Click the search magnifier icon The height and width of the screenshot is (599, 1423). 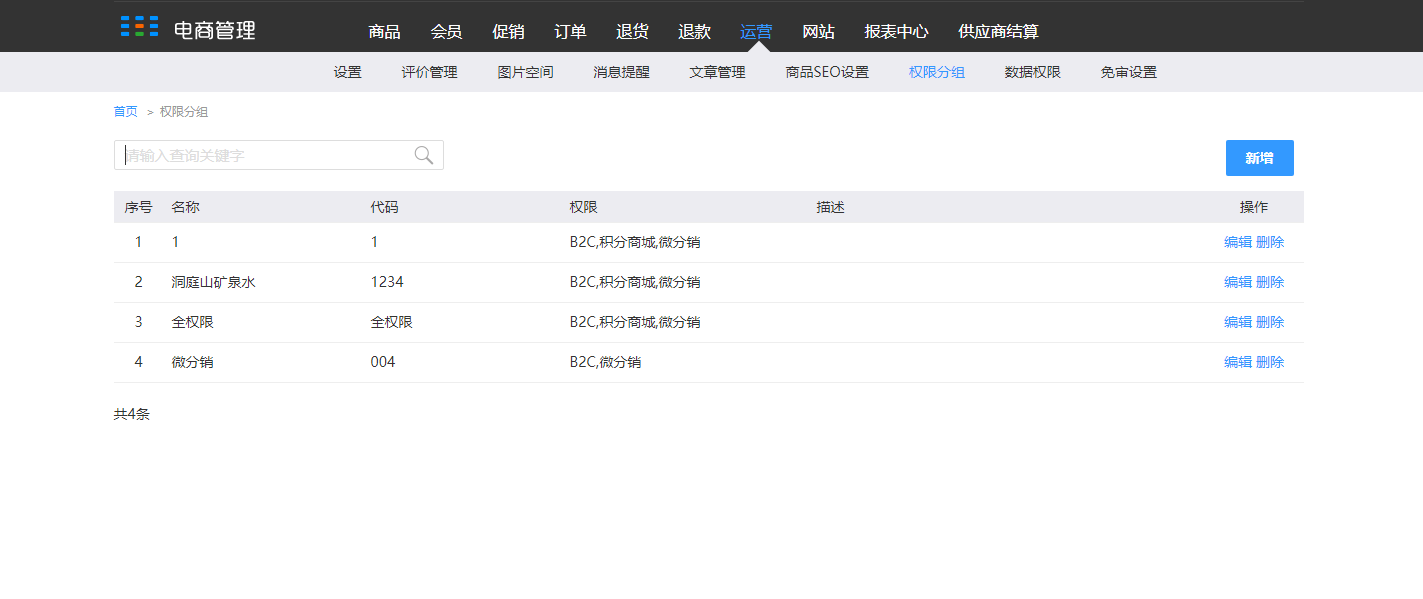(424, 155)
